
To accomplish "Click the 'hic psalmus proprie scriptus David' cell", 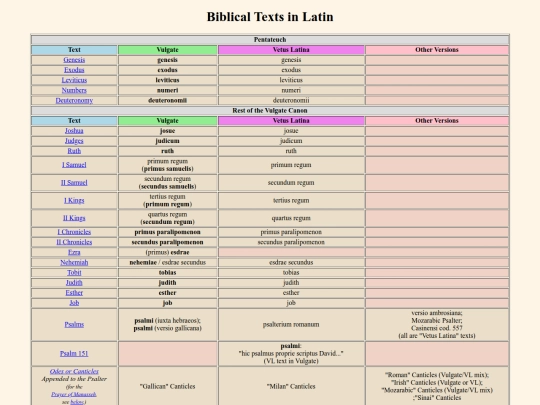I will [291, 354].
